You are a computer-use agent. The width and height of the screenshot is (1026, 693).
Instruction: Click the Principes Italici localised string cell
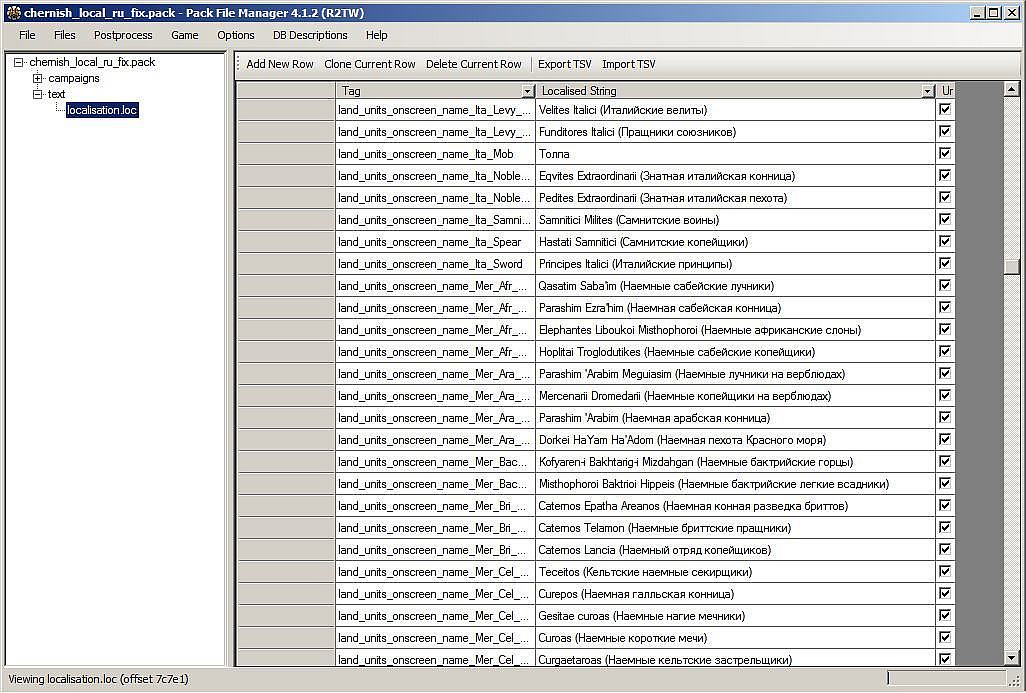735,264
